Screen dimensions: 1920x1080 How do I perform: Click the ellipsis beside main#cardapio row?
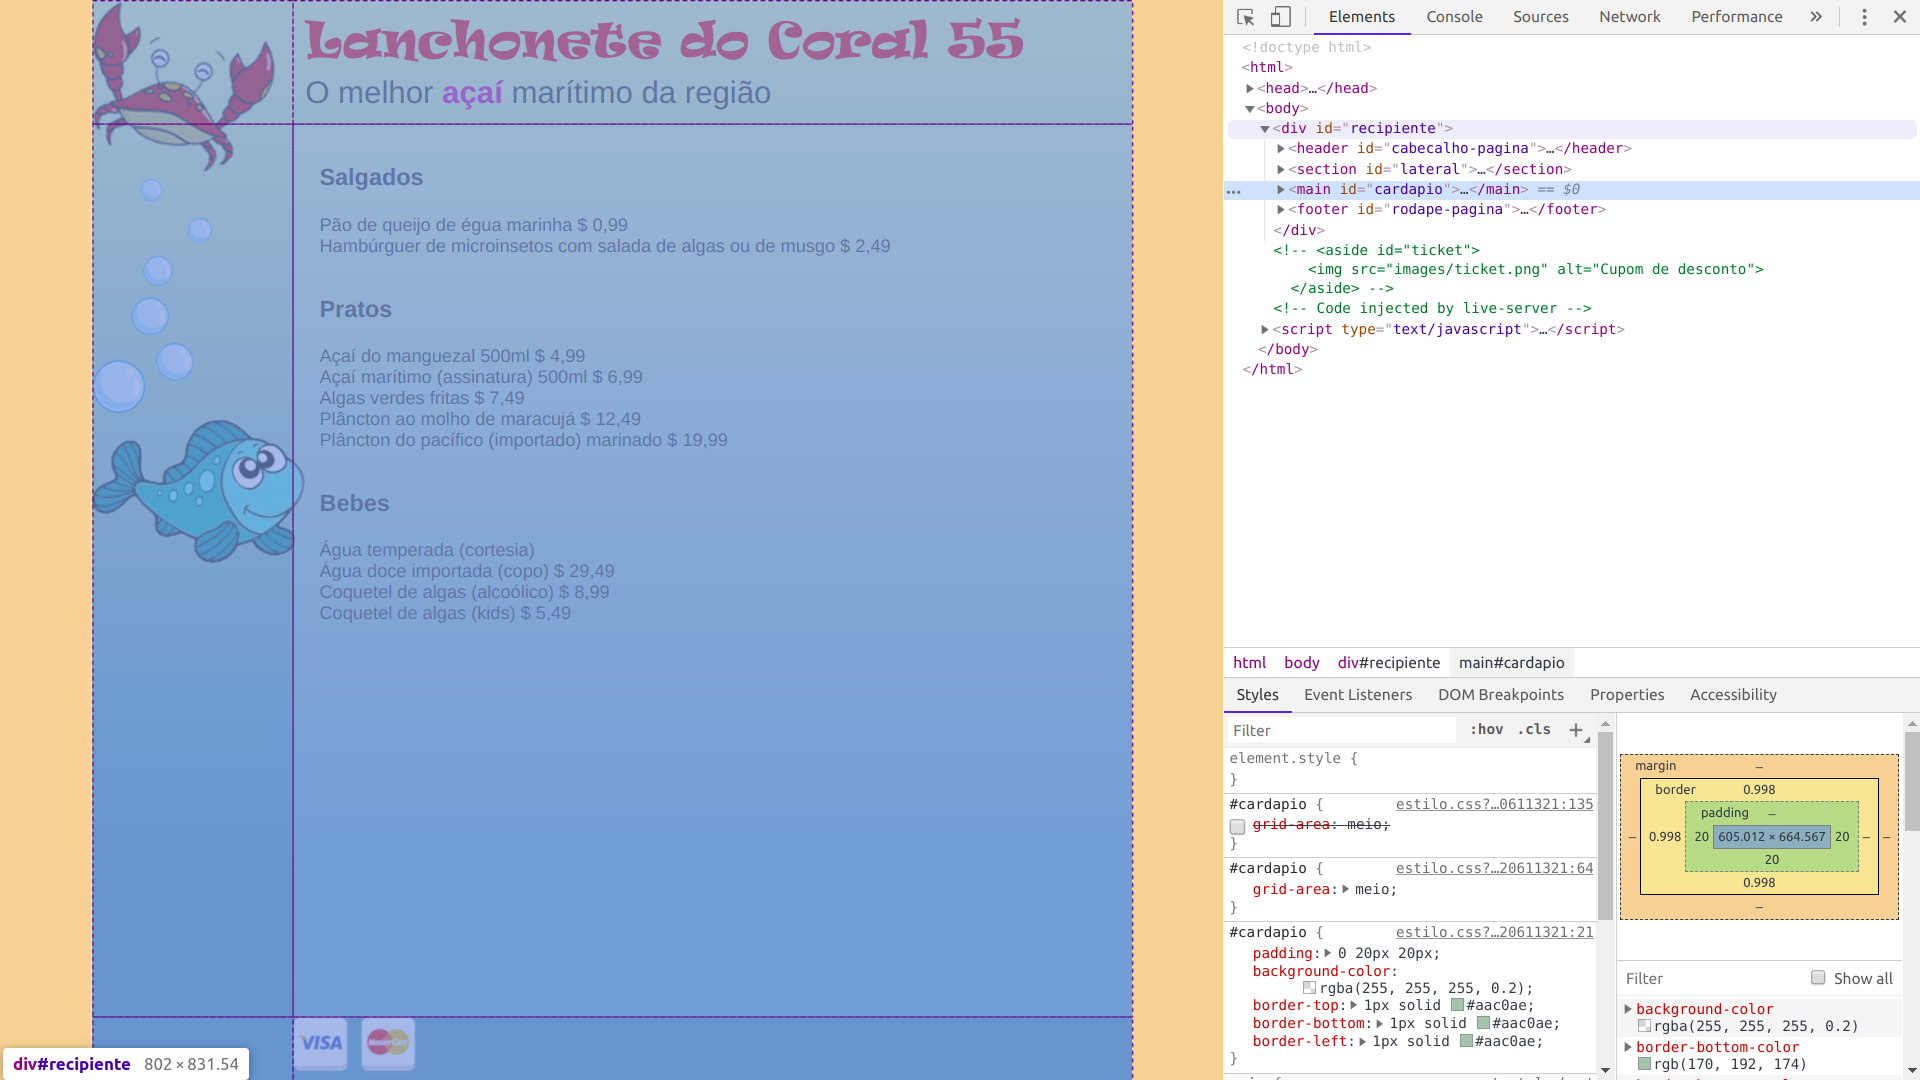pyautogui.click(x=1234, y=190)
